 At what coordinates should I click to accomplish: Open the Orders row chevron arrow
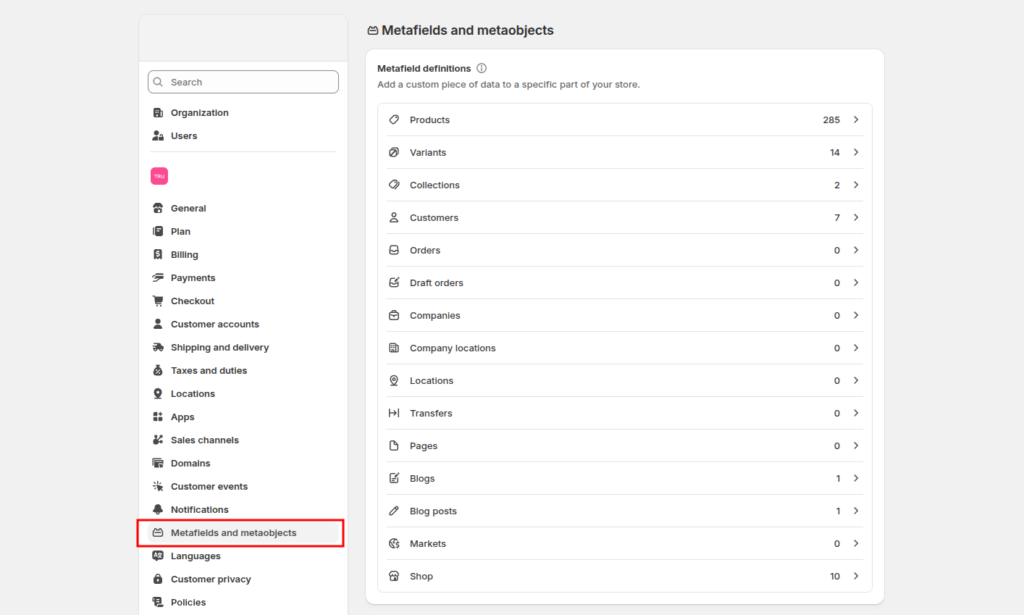[856, 250]
